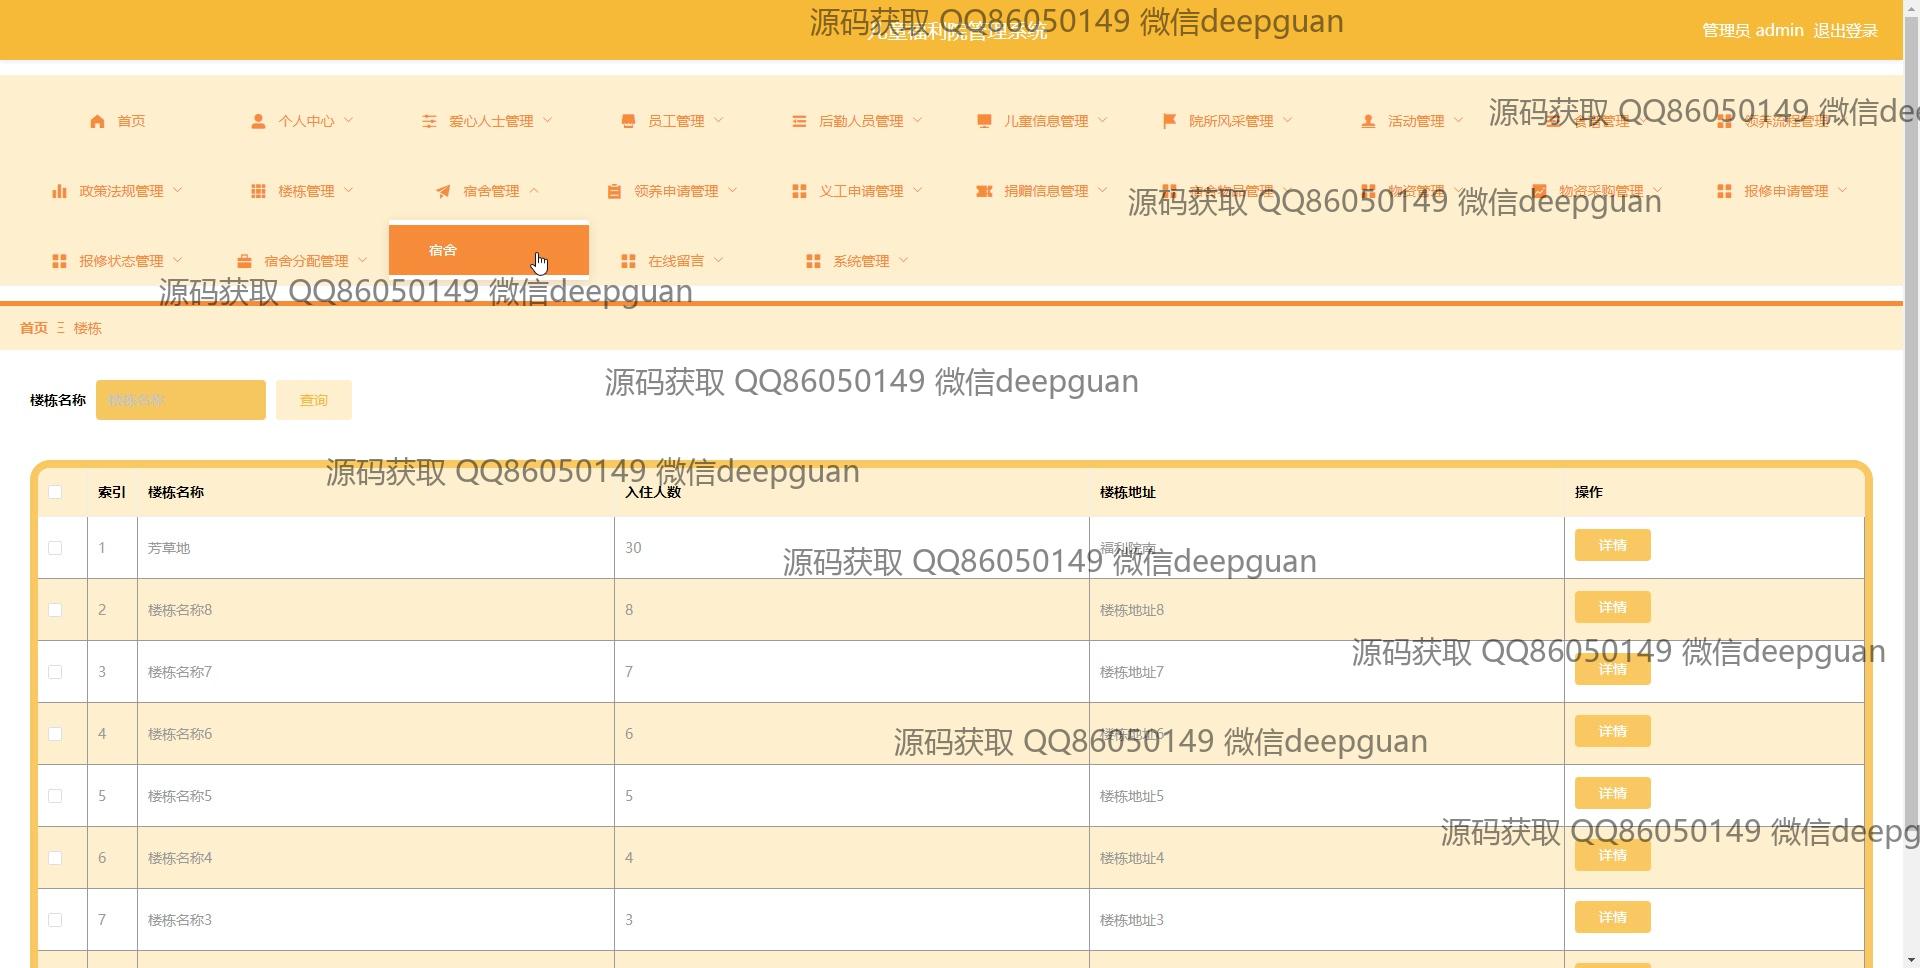This screenshot has width=1920, height=968.
Task: Open the 系统管理 dropdown chevron
Action: click(904, 261)
